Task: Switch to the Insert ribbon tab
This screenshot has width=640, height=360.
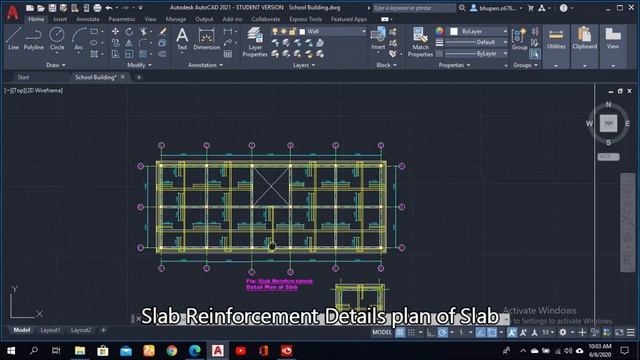Action: (60, 19)
